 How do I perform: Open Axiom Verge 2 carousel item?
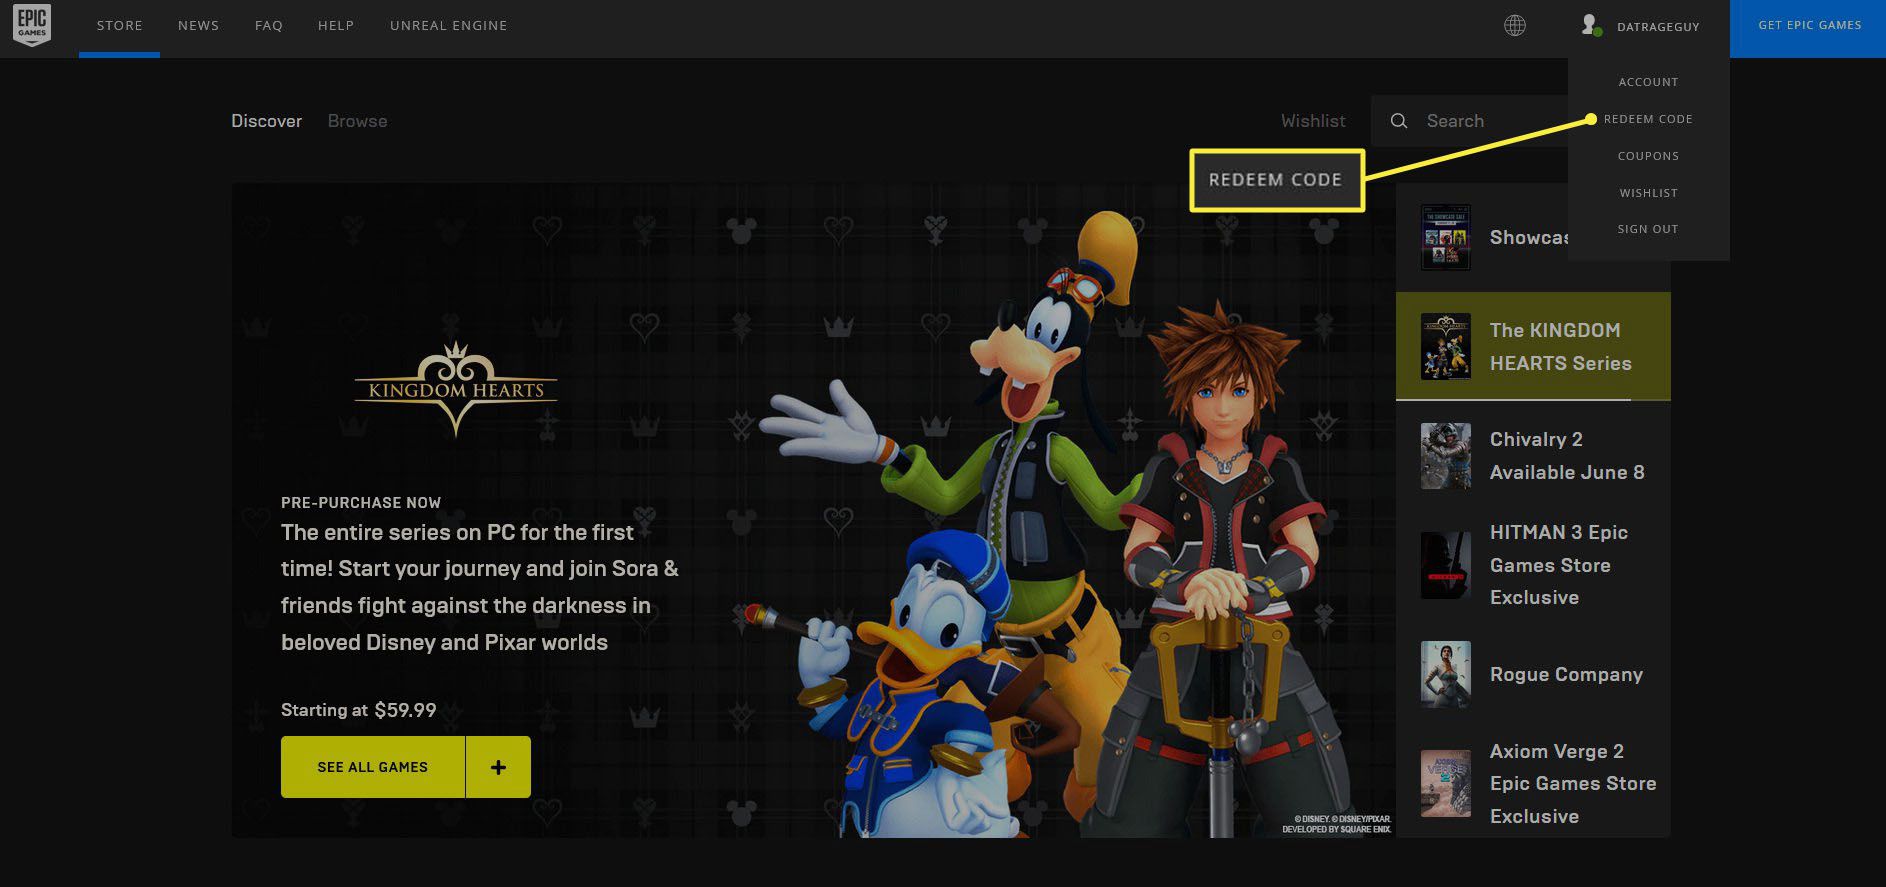click(x=1533, y=783)
